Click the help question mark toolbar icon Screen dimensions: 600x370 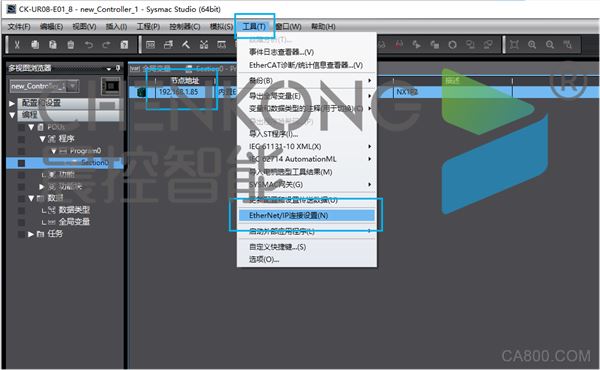[124, 45]
